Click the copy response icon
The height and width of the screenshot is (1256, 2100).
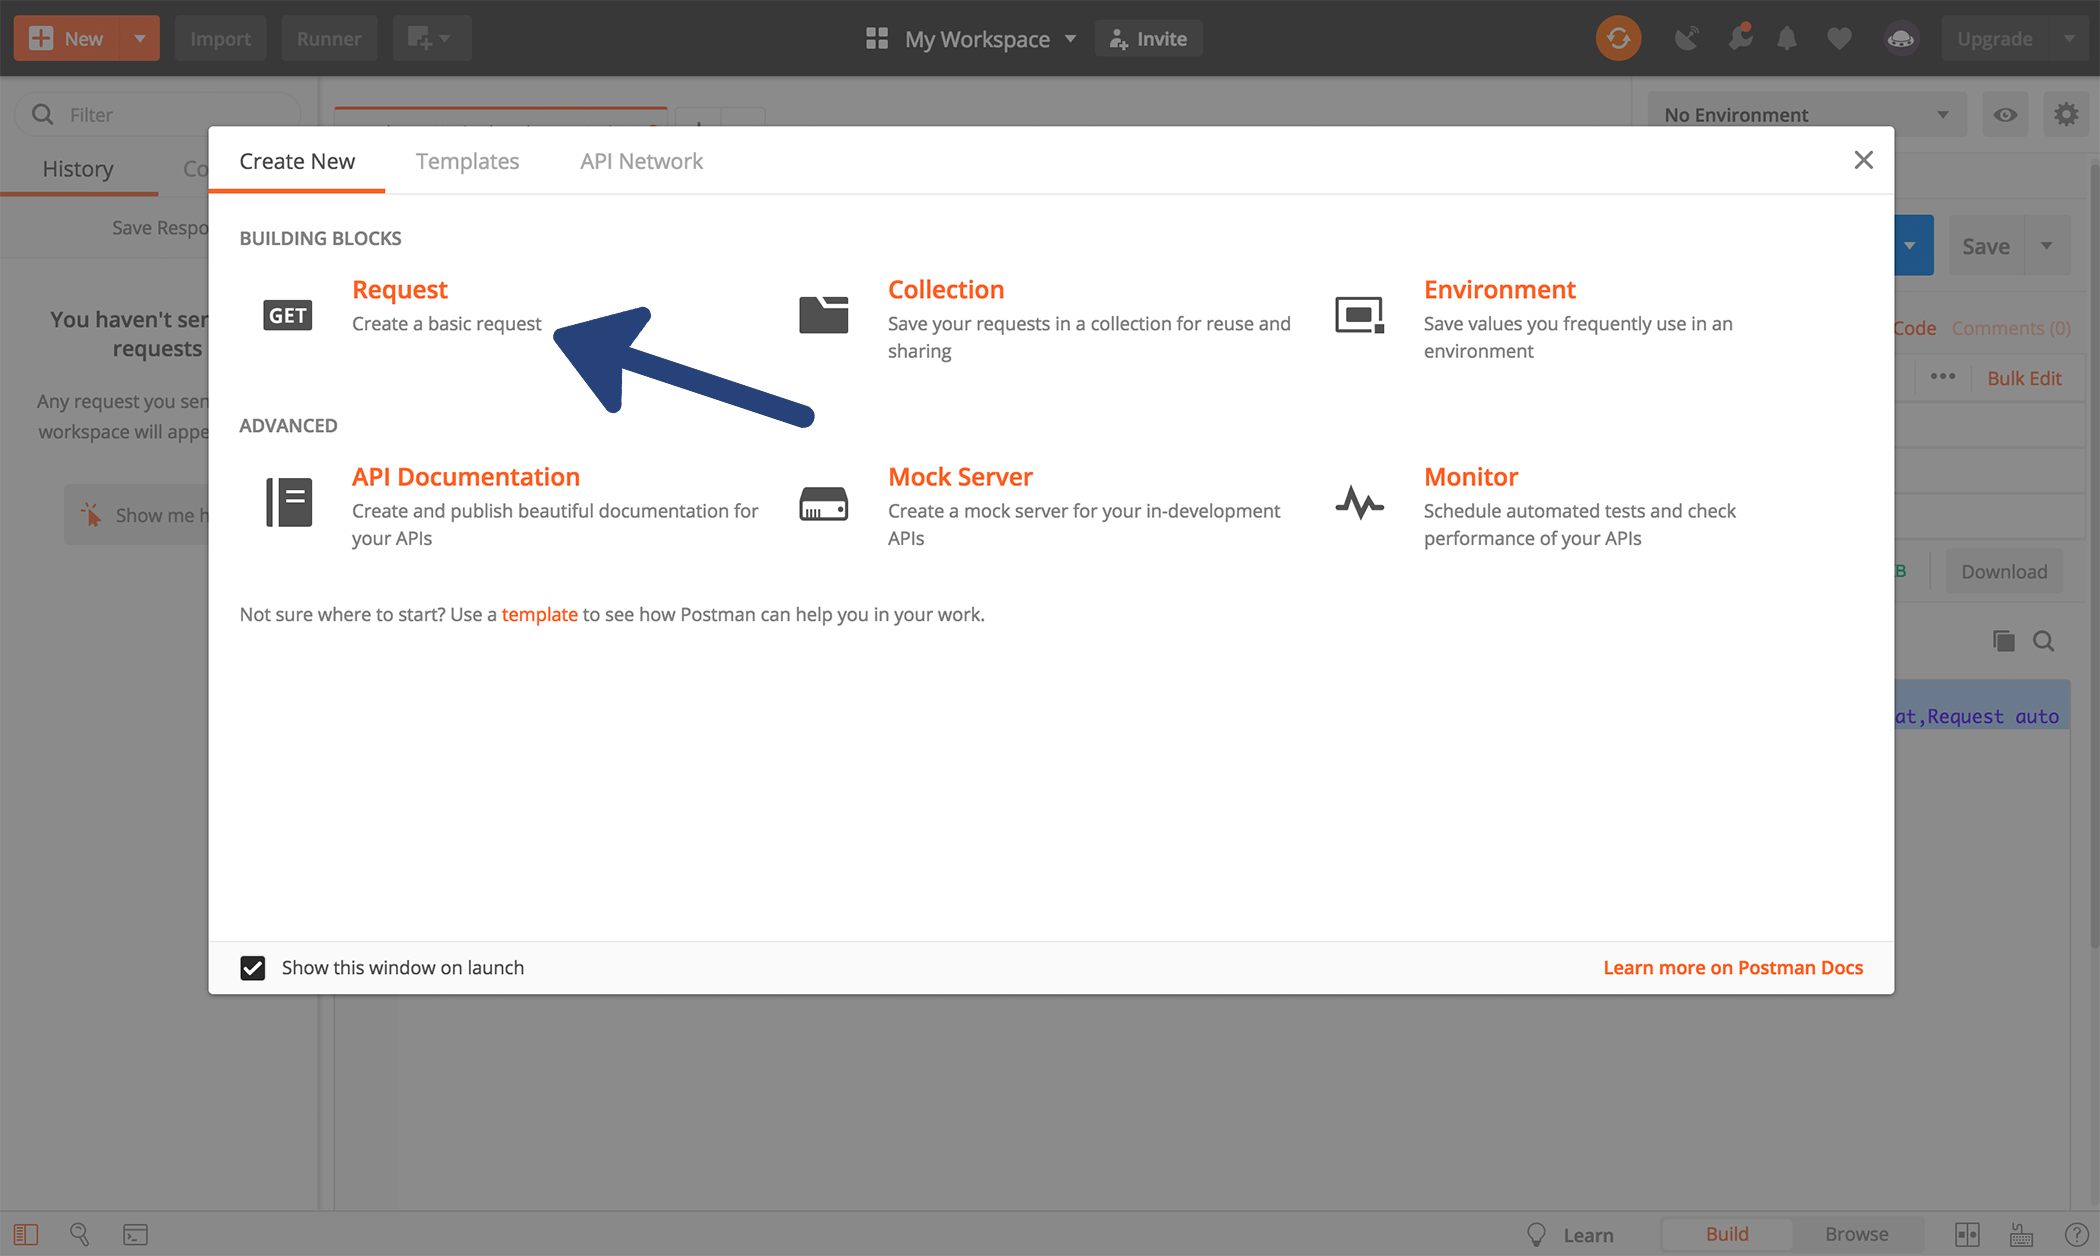(x=2003, y=641)
